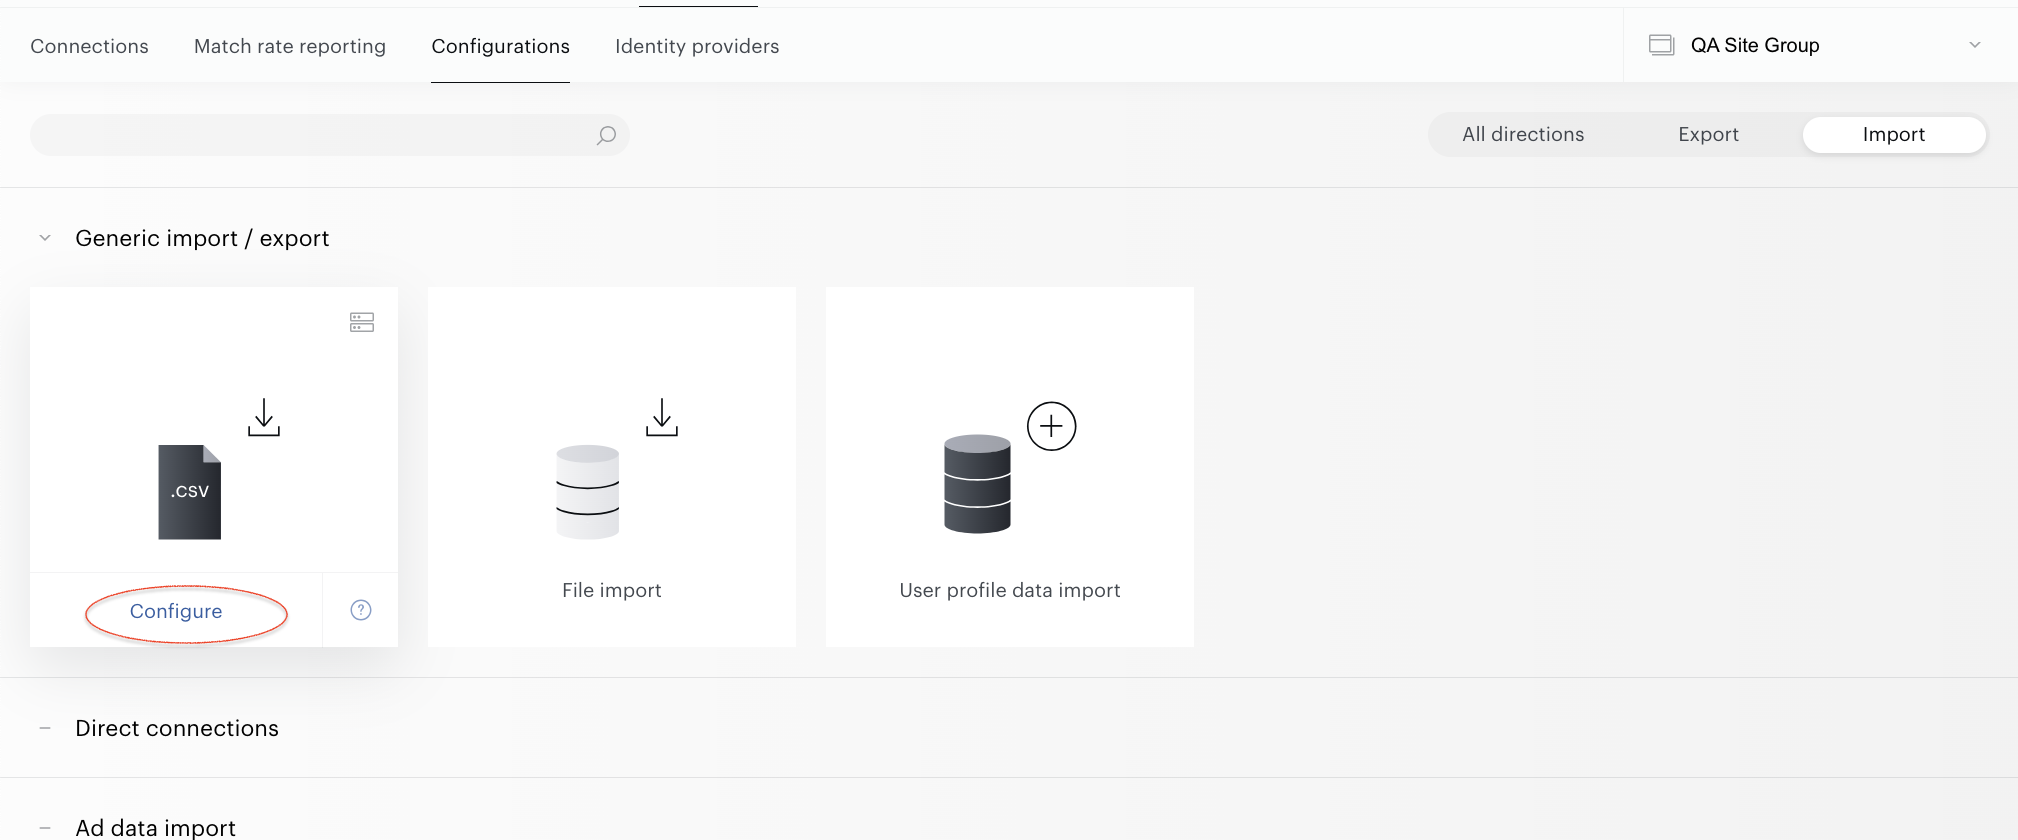Viewport: 2018px width, 840px height.
Task: Click the Ad data import heading text
Action: point(156,828)
